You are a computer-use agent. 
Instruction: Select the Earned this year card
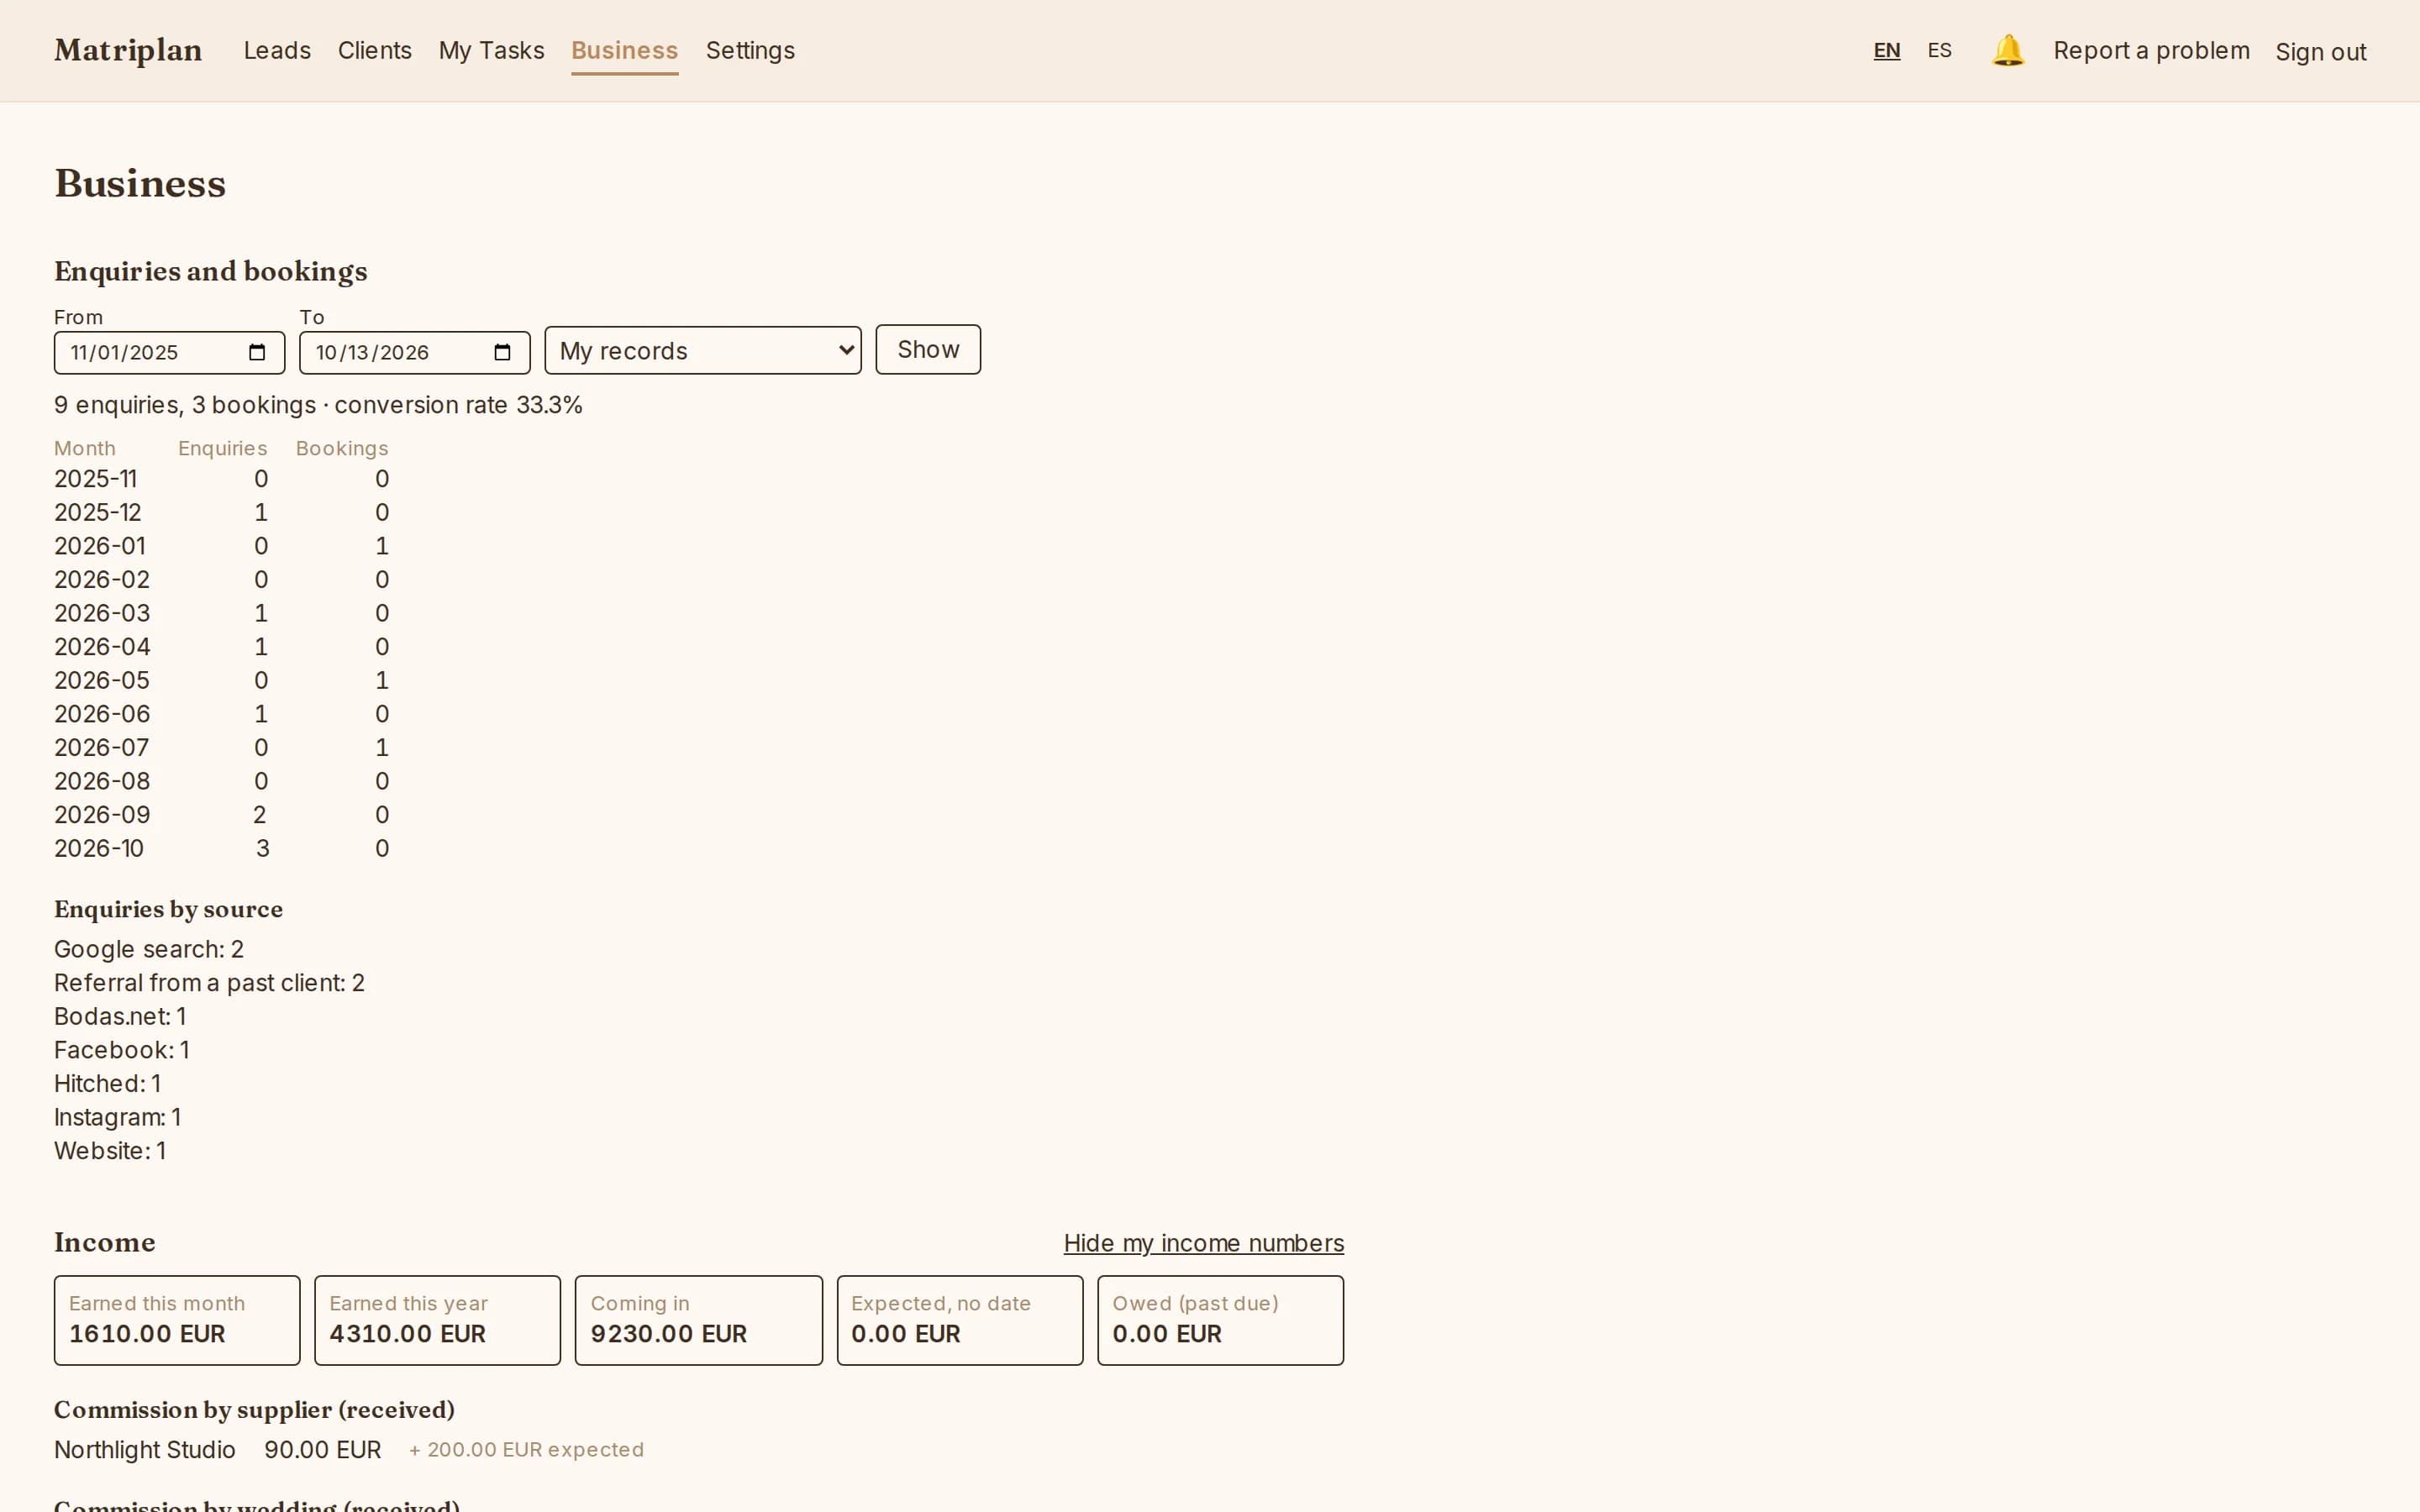[x=437, y=1320]
